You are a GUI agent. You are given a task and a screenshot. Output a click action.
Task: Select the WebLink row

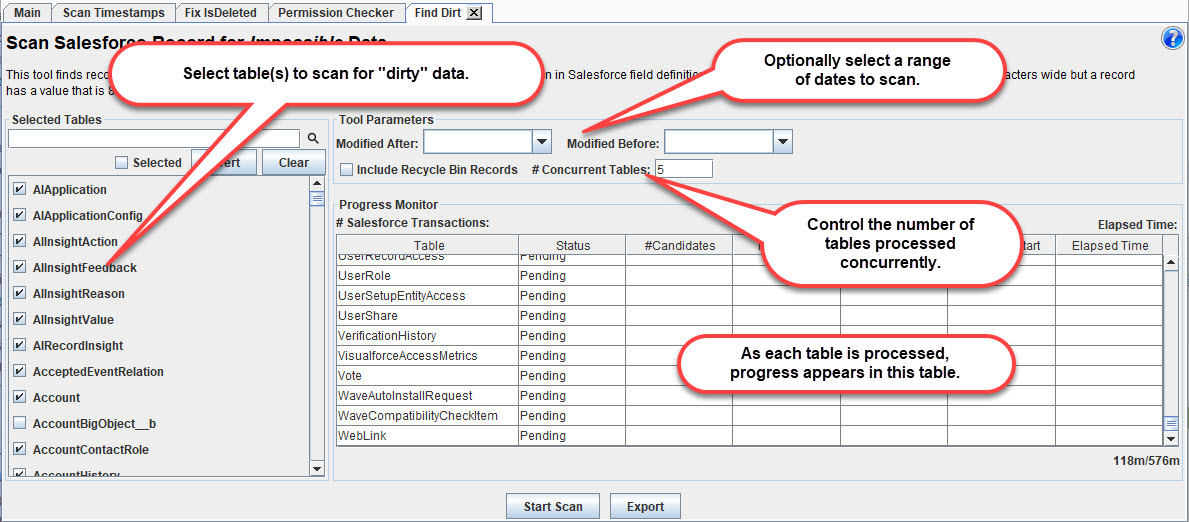click(749, 436)
